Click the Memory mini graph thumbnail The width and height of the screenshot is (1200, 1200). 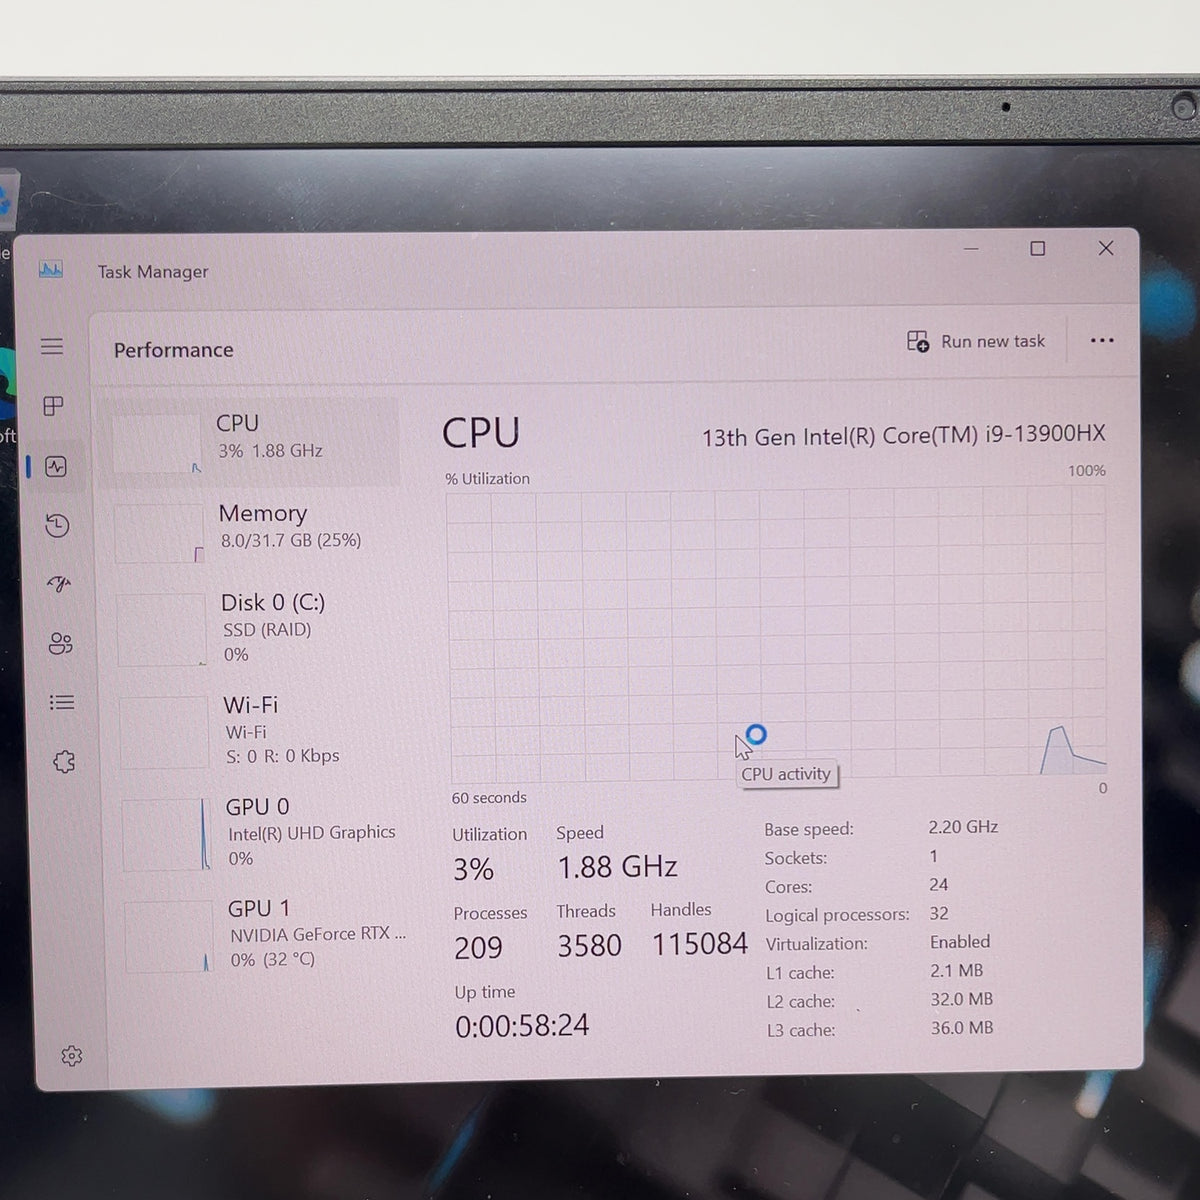[x=159, y=533]
